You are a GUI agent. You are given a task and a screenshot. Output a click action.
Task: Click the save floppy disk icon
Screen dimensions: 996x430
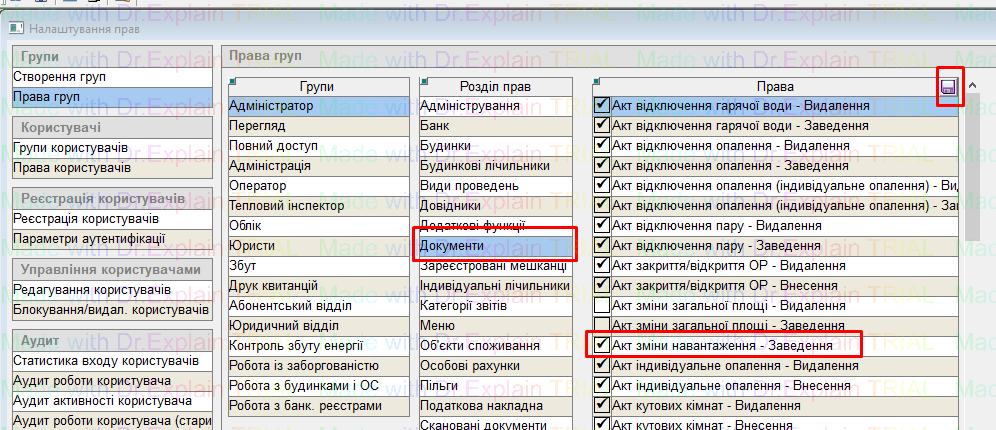[948, 89]
